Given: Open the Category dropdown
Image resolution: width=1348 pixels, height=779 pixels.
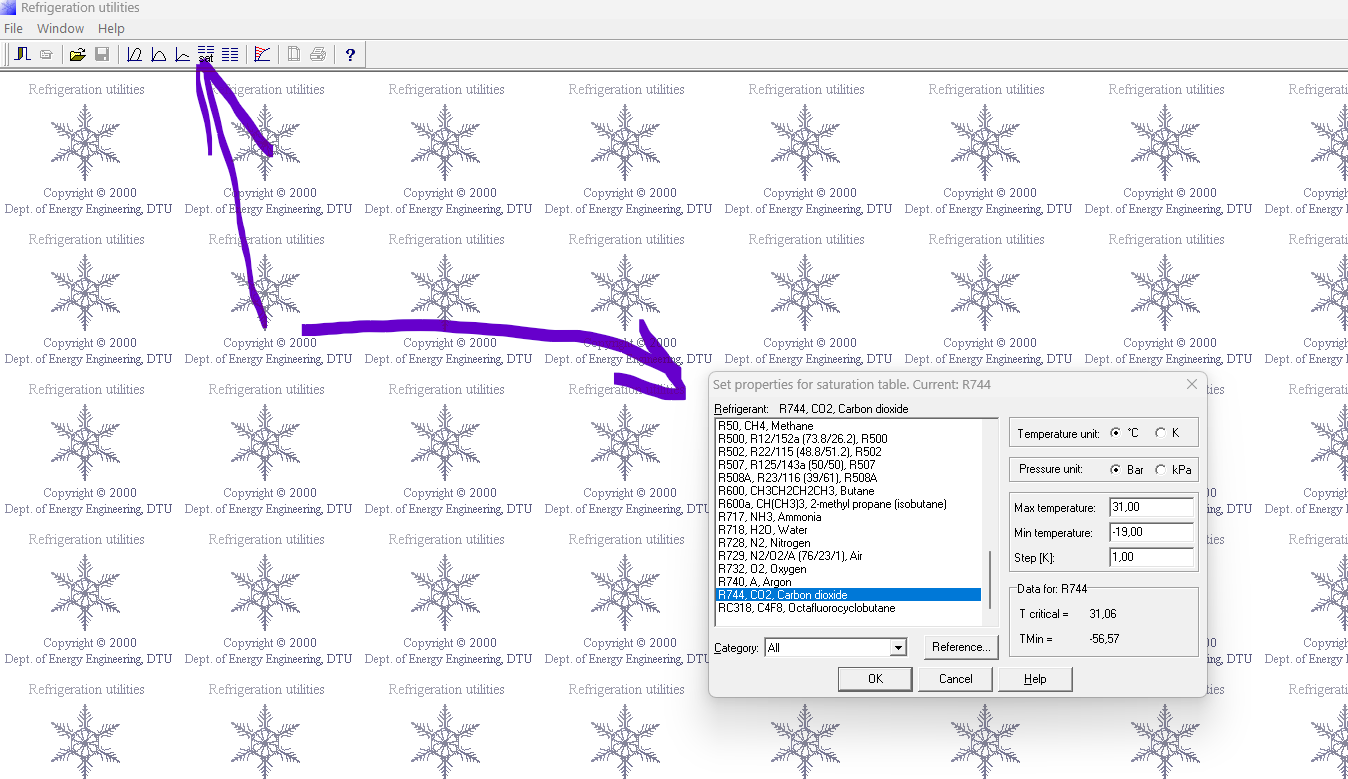Looking at the screenshot, I should tap(898, 648).
